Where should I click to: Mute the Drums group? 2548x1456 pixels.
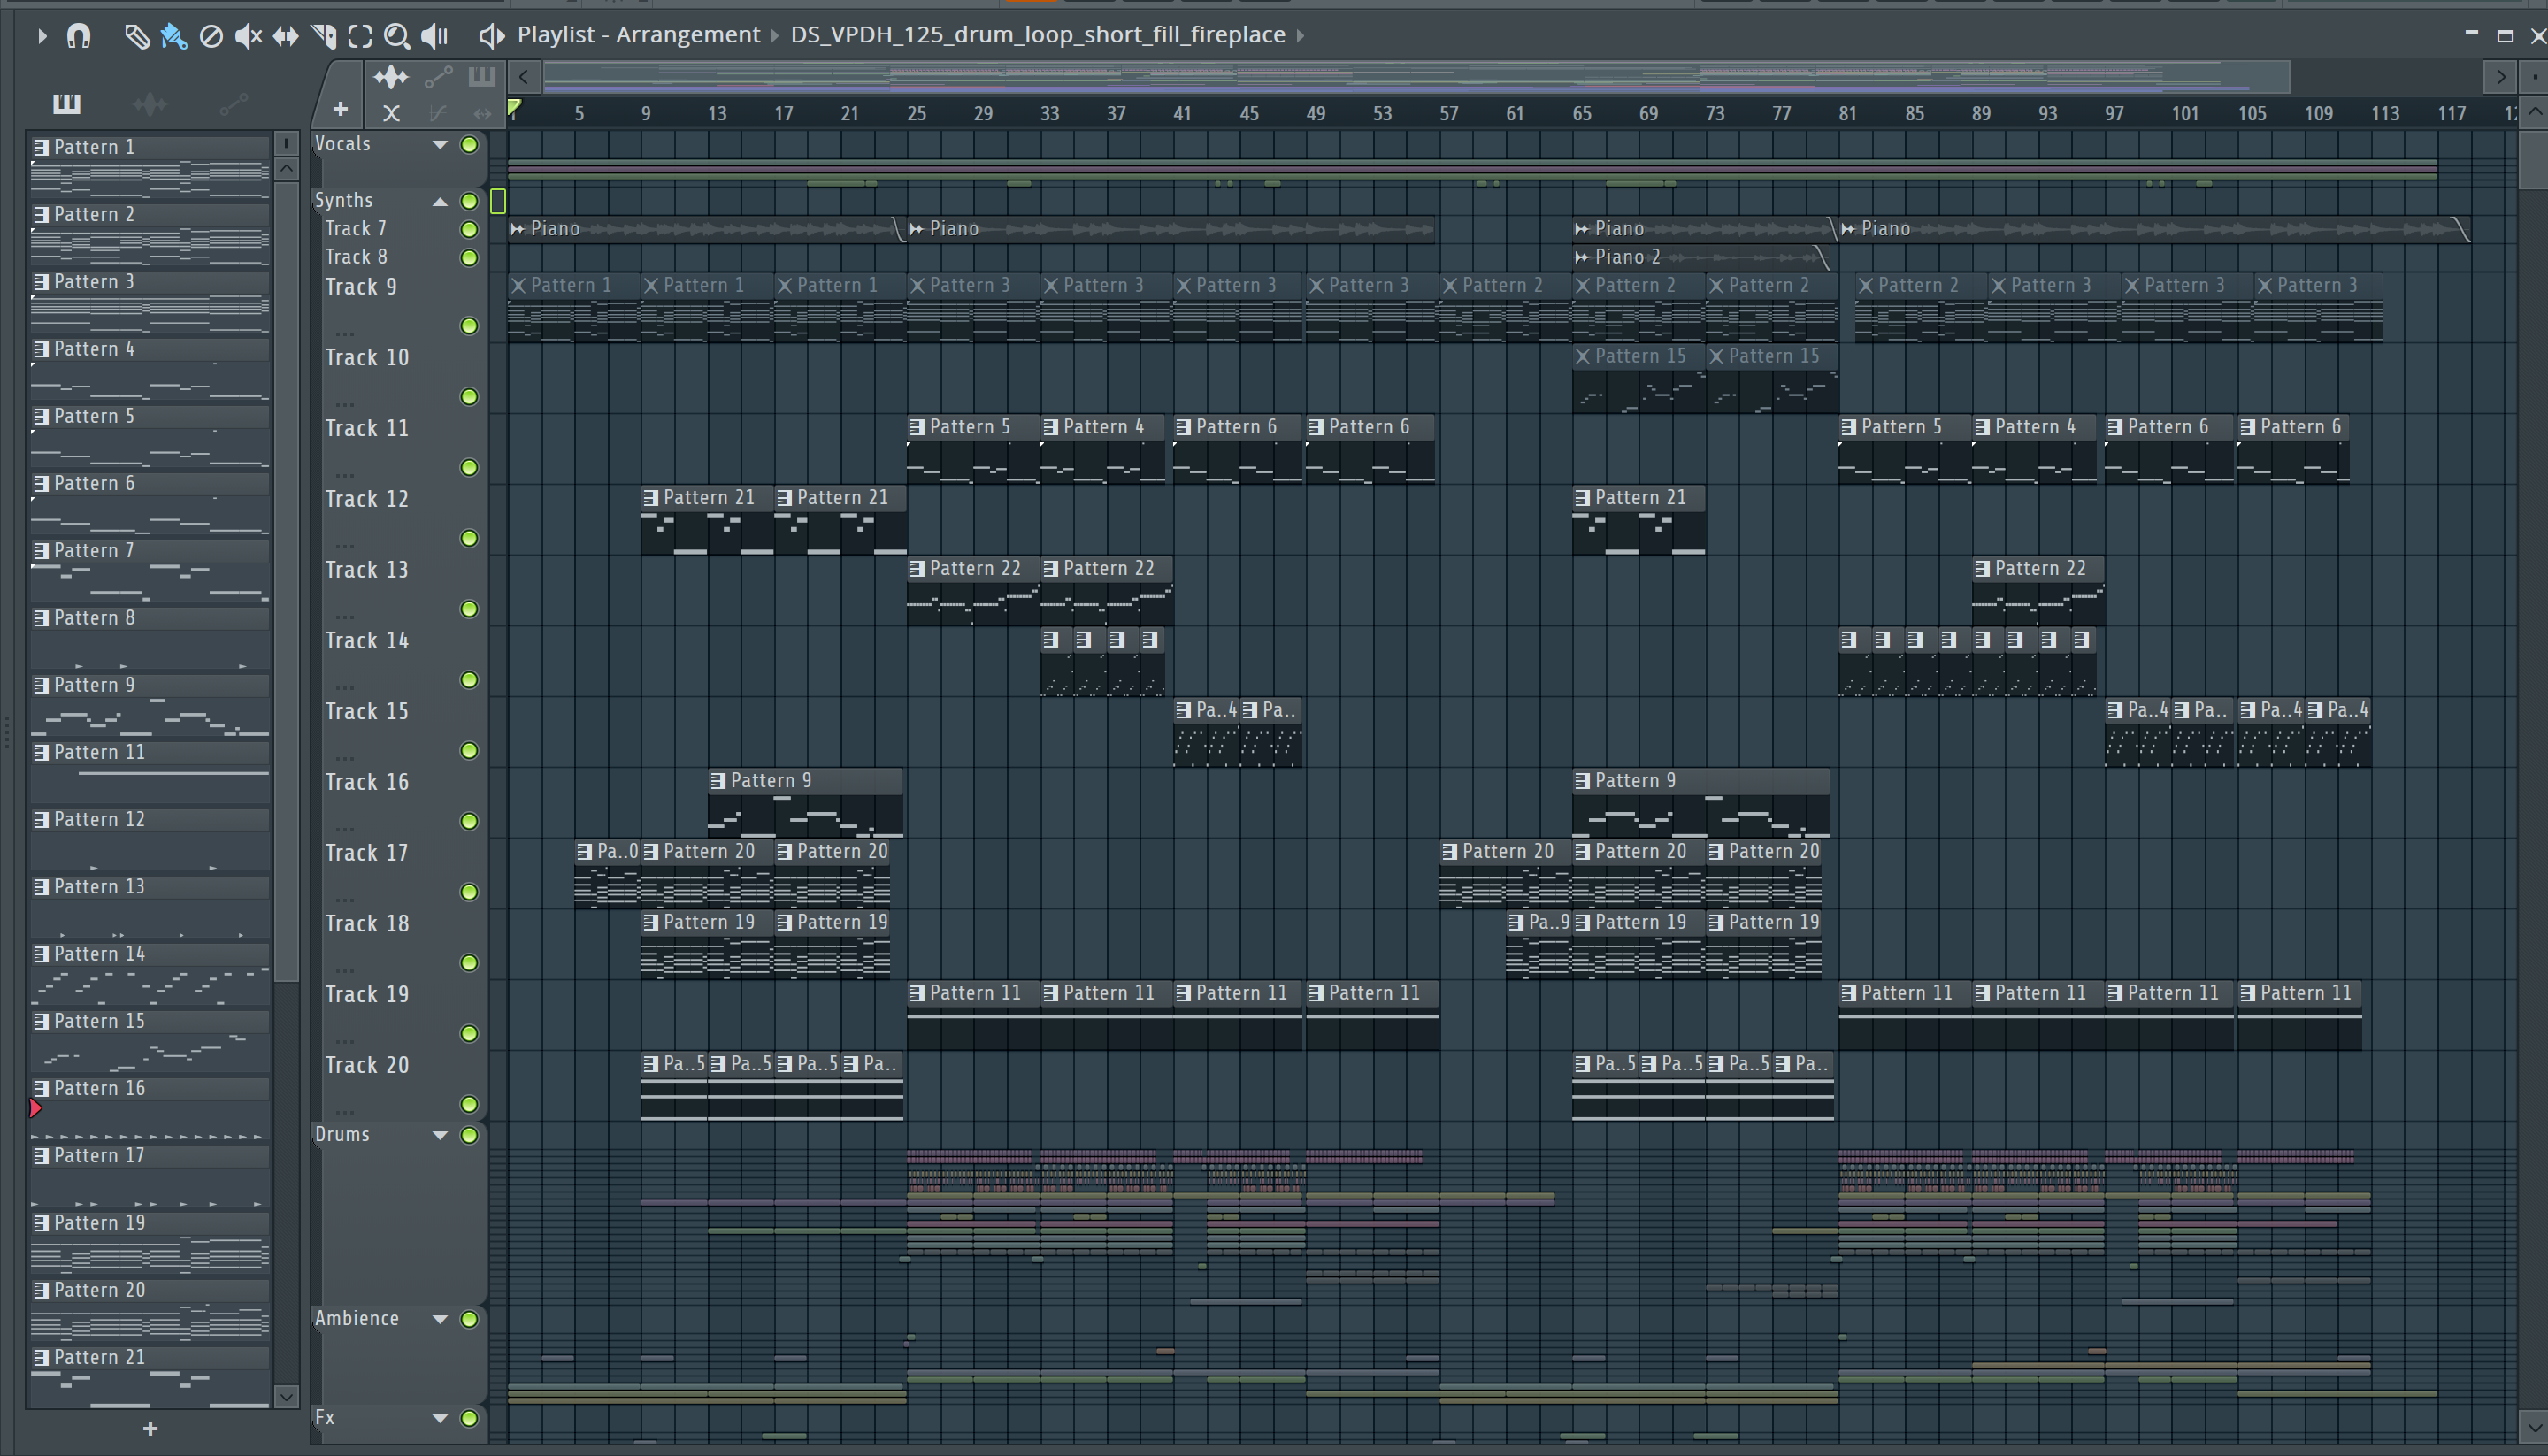coord(469,1135)
